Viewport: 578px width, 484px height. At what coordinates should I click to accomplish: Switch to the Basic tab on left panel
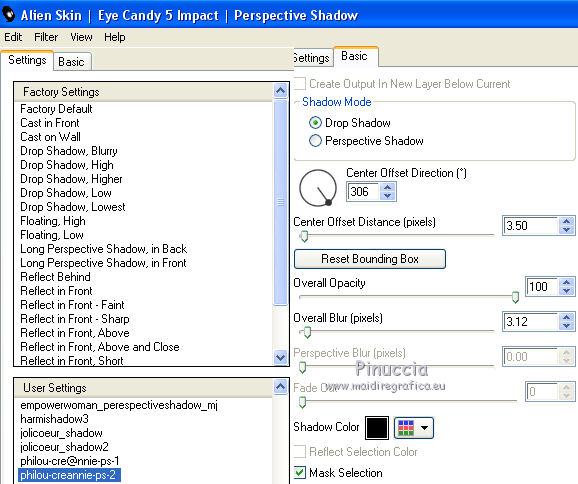pos(72,62)
